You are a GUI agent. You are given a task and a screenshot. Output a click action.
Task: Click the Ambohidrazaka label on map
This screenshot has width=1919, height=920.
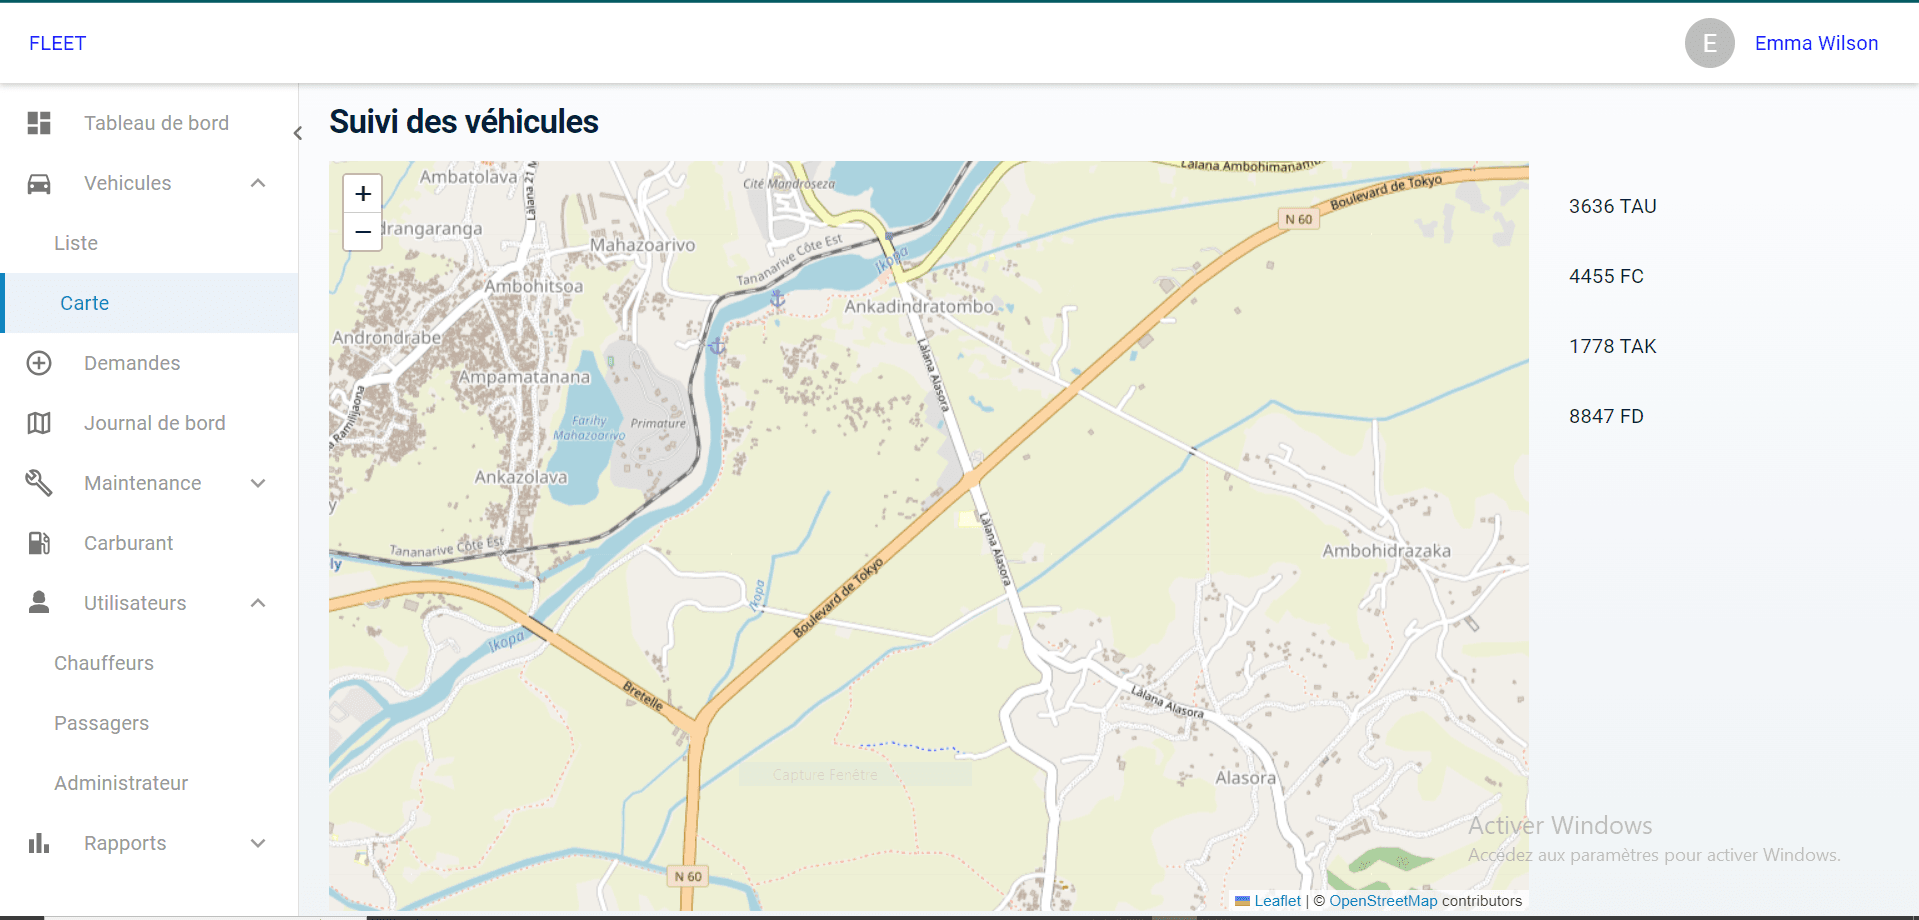(x=1386, y=550)
